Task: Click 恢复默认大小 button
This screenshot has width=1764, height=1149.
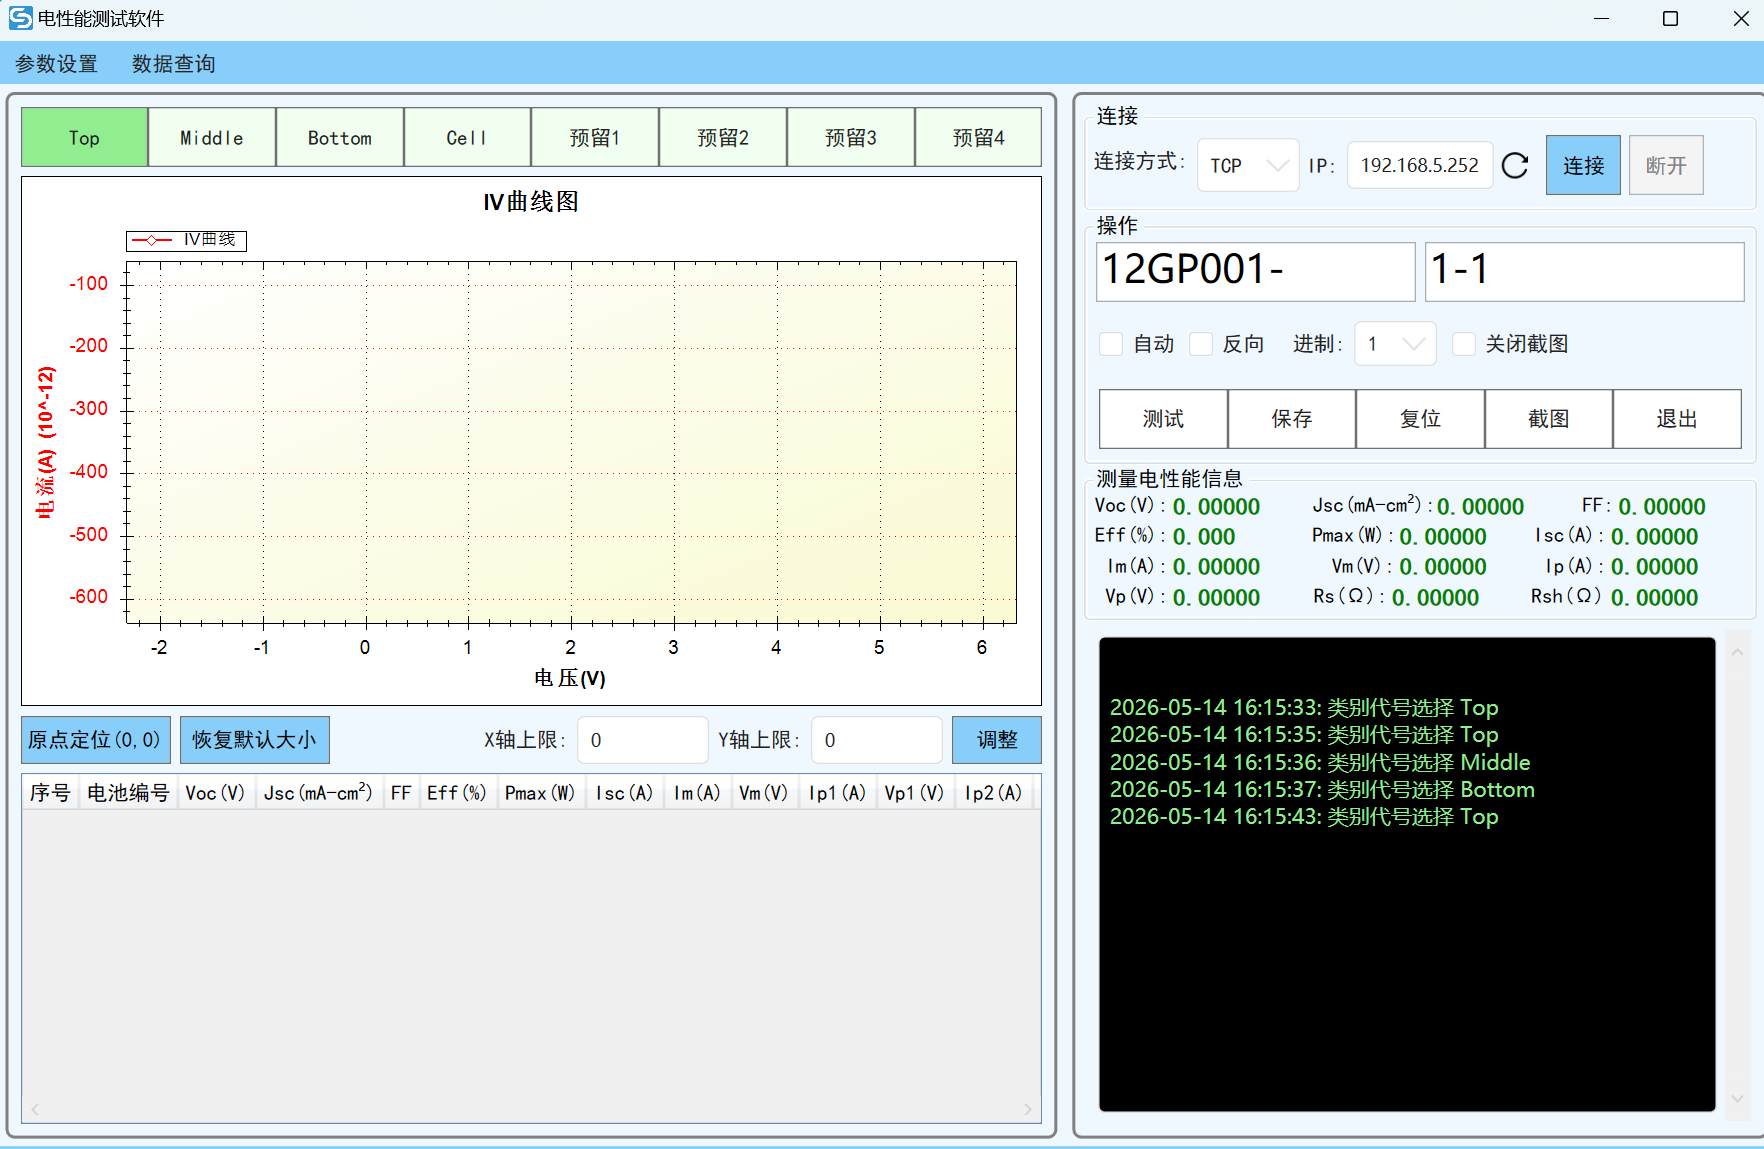Action: (254, 740)
